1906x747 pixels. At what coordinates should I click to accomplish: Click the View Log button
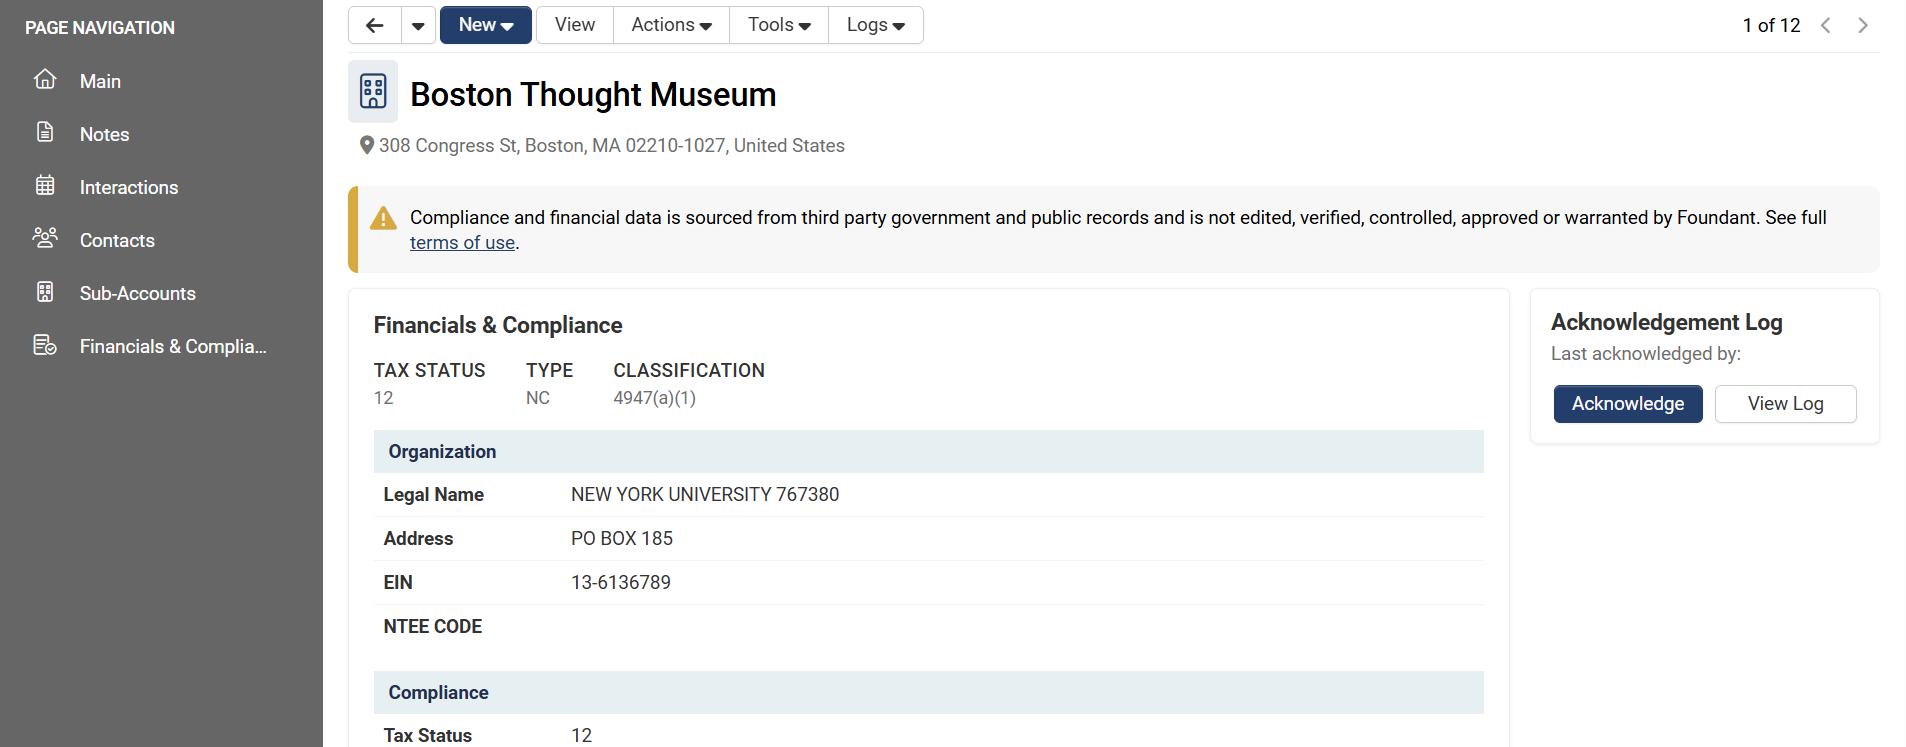coord(1786,404)
